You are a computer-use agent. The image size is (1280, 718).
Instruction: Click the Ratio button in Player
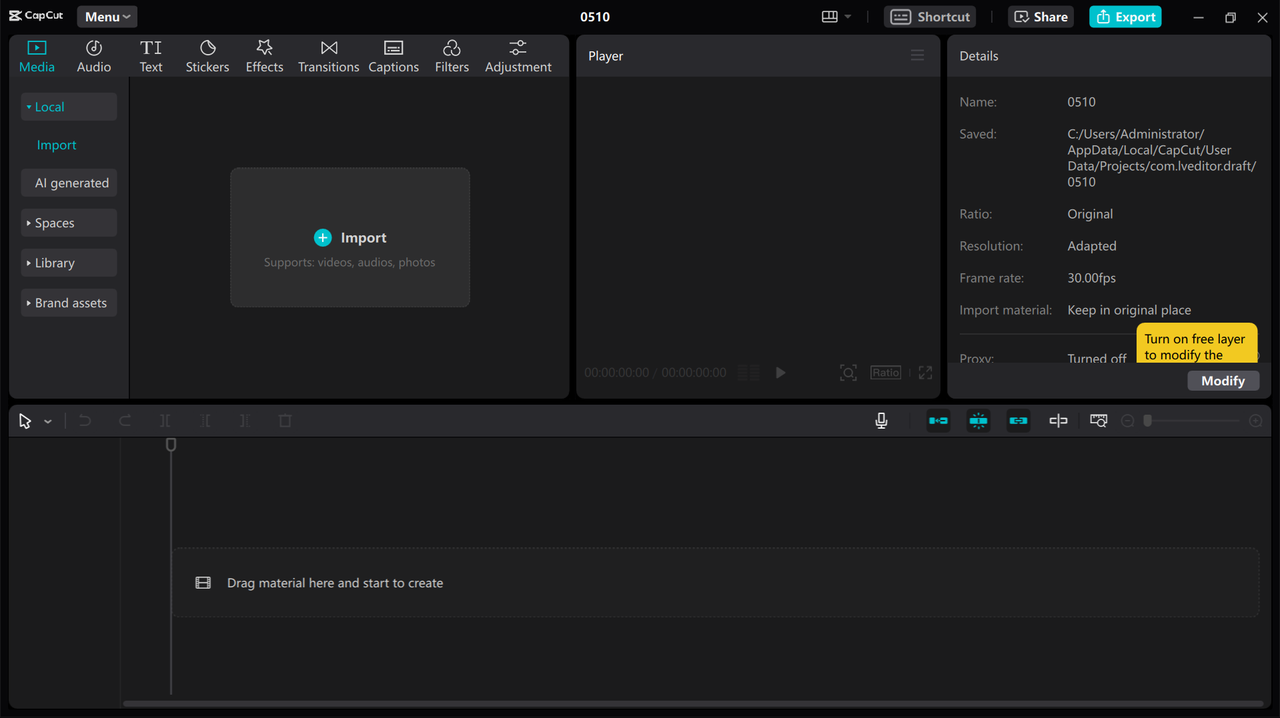coord(885,372)
